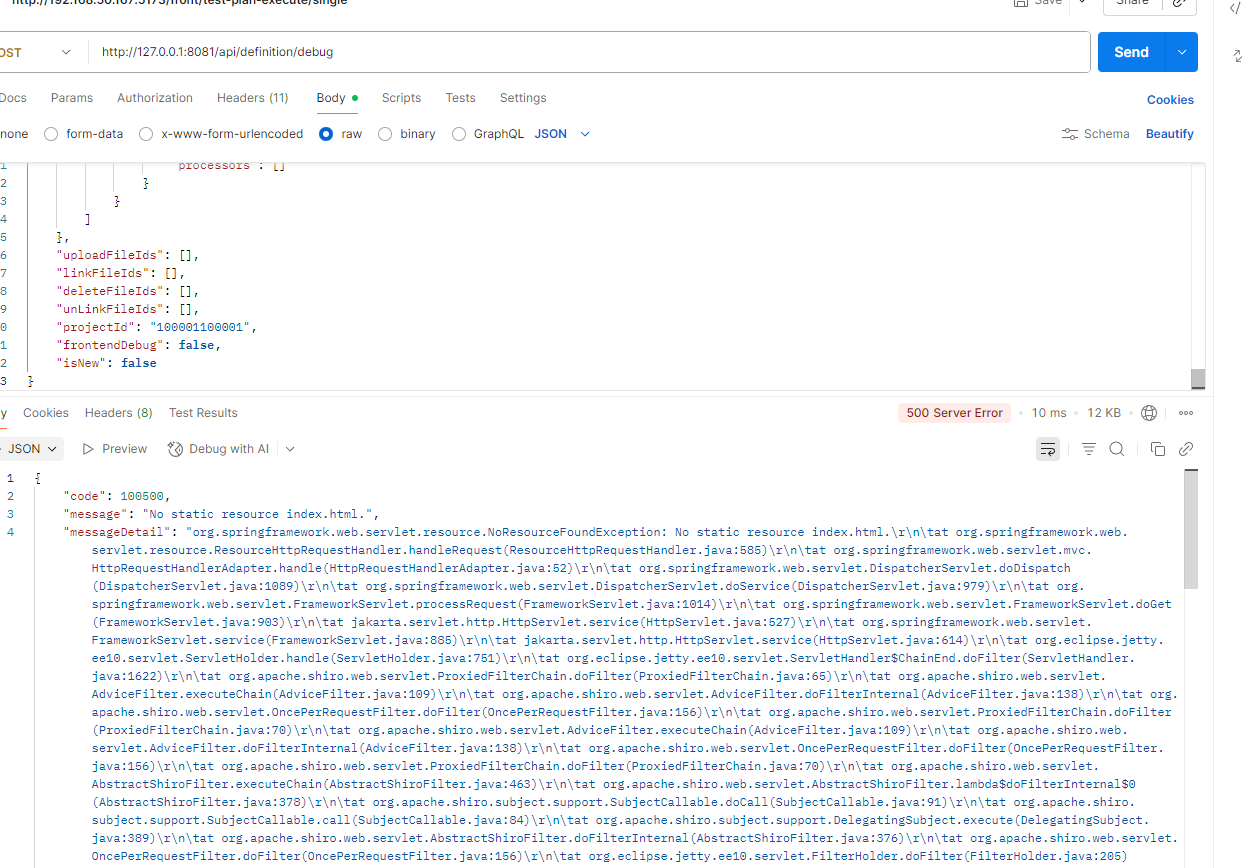Screen dimensions: 1242x868
Task: Copy the response body to clipboard
Action: (1158, 449)
